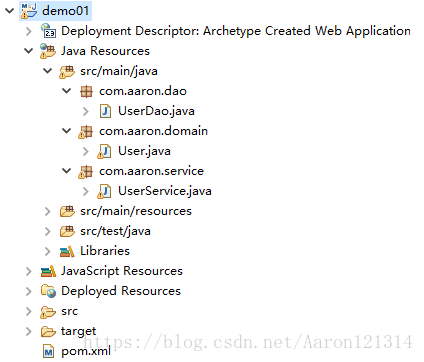Collapse the Java Resources node
The height and width of the screenshot is (362, 424).
coord(29,51)
